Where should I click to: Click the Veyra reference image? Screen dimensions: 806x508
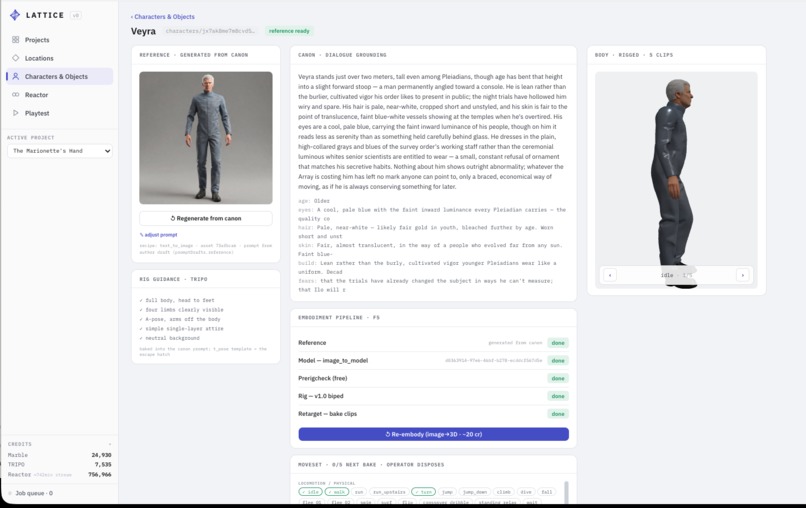pyautogui.click(x=206, y=138)
